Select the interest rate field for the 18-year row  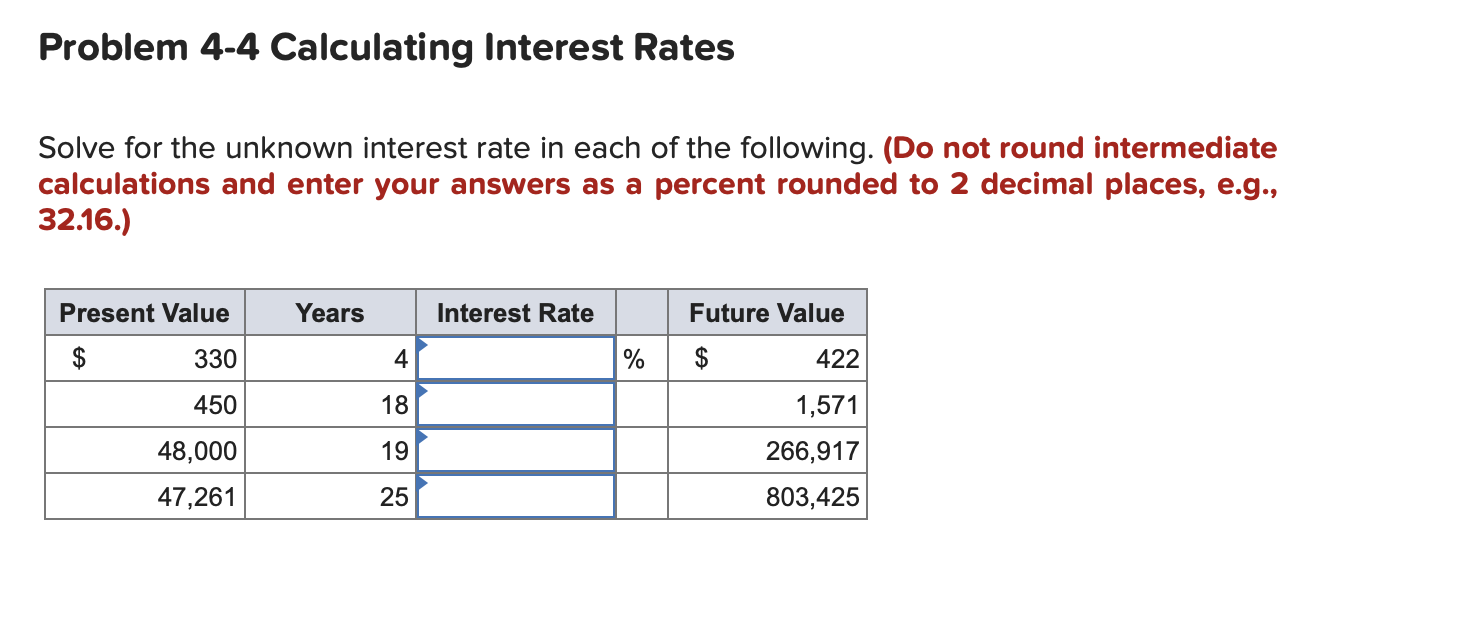516,404
